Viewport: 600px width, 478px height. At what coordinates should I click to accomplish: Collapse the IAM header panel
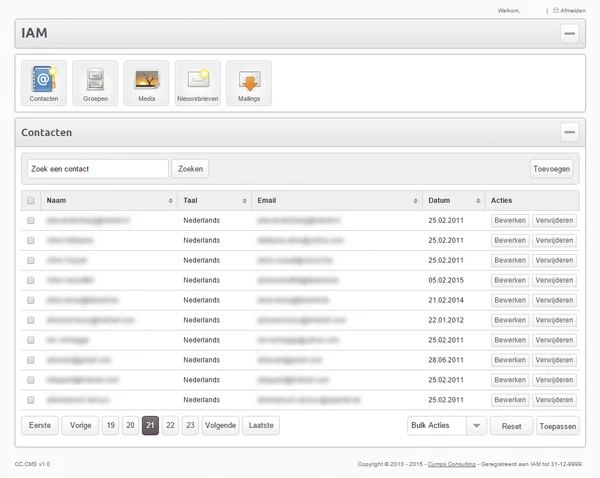[x=569, y=33]
